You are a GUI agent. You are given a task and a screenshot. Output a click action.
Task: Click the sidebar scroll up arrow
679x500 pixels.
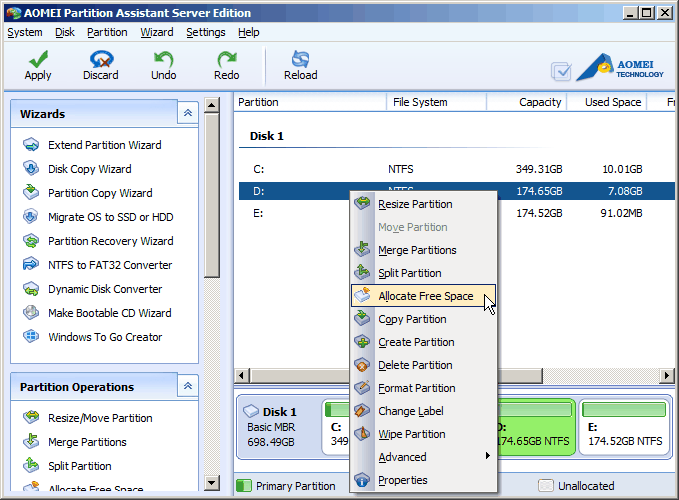[x=211, y=105]
